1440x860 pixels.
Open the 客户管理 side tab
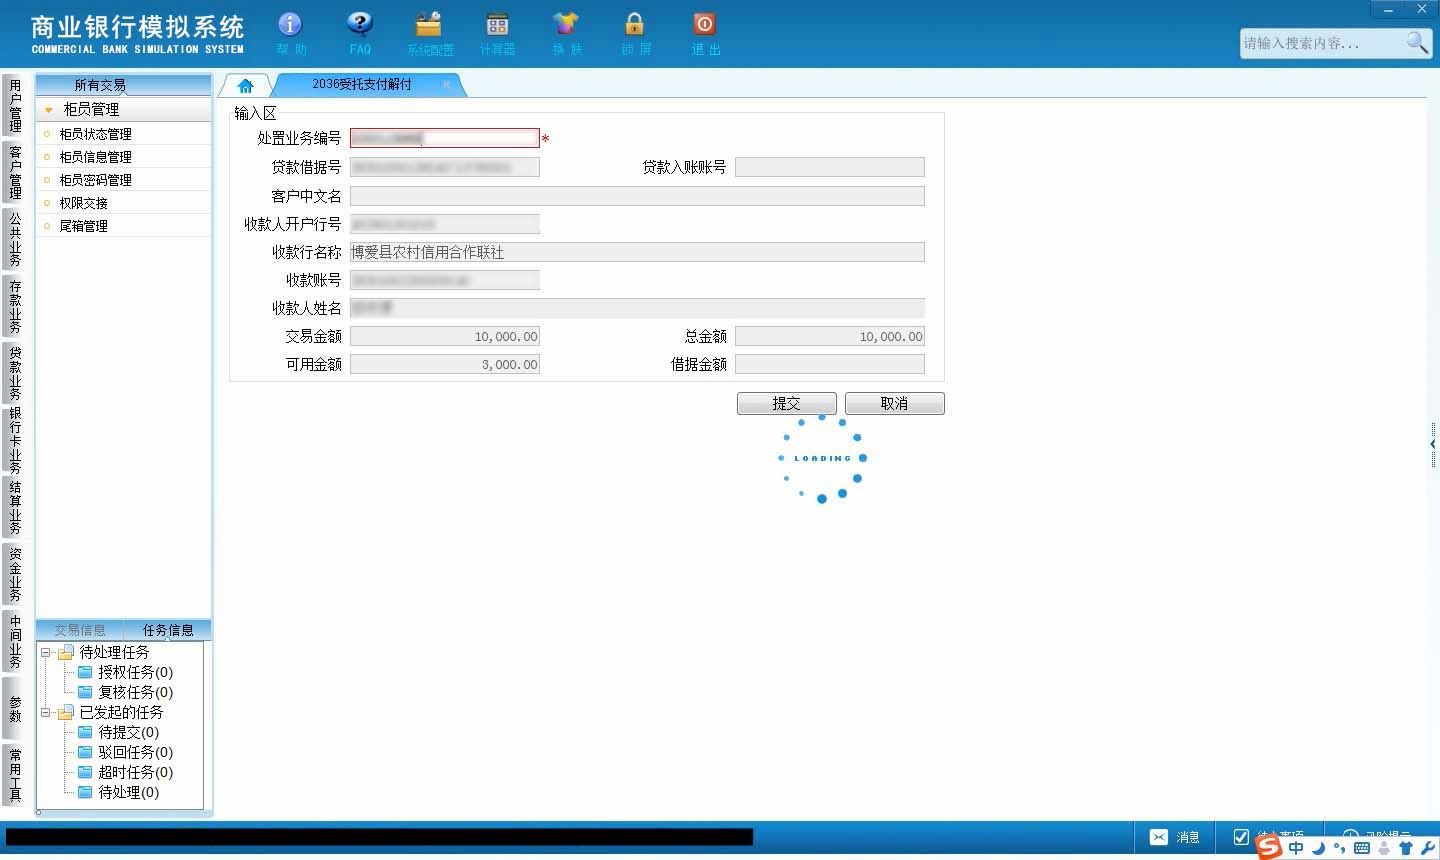[x=14, y=172]
